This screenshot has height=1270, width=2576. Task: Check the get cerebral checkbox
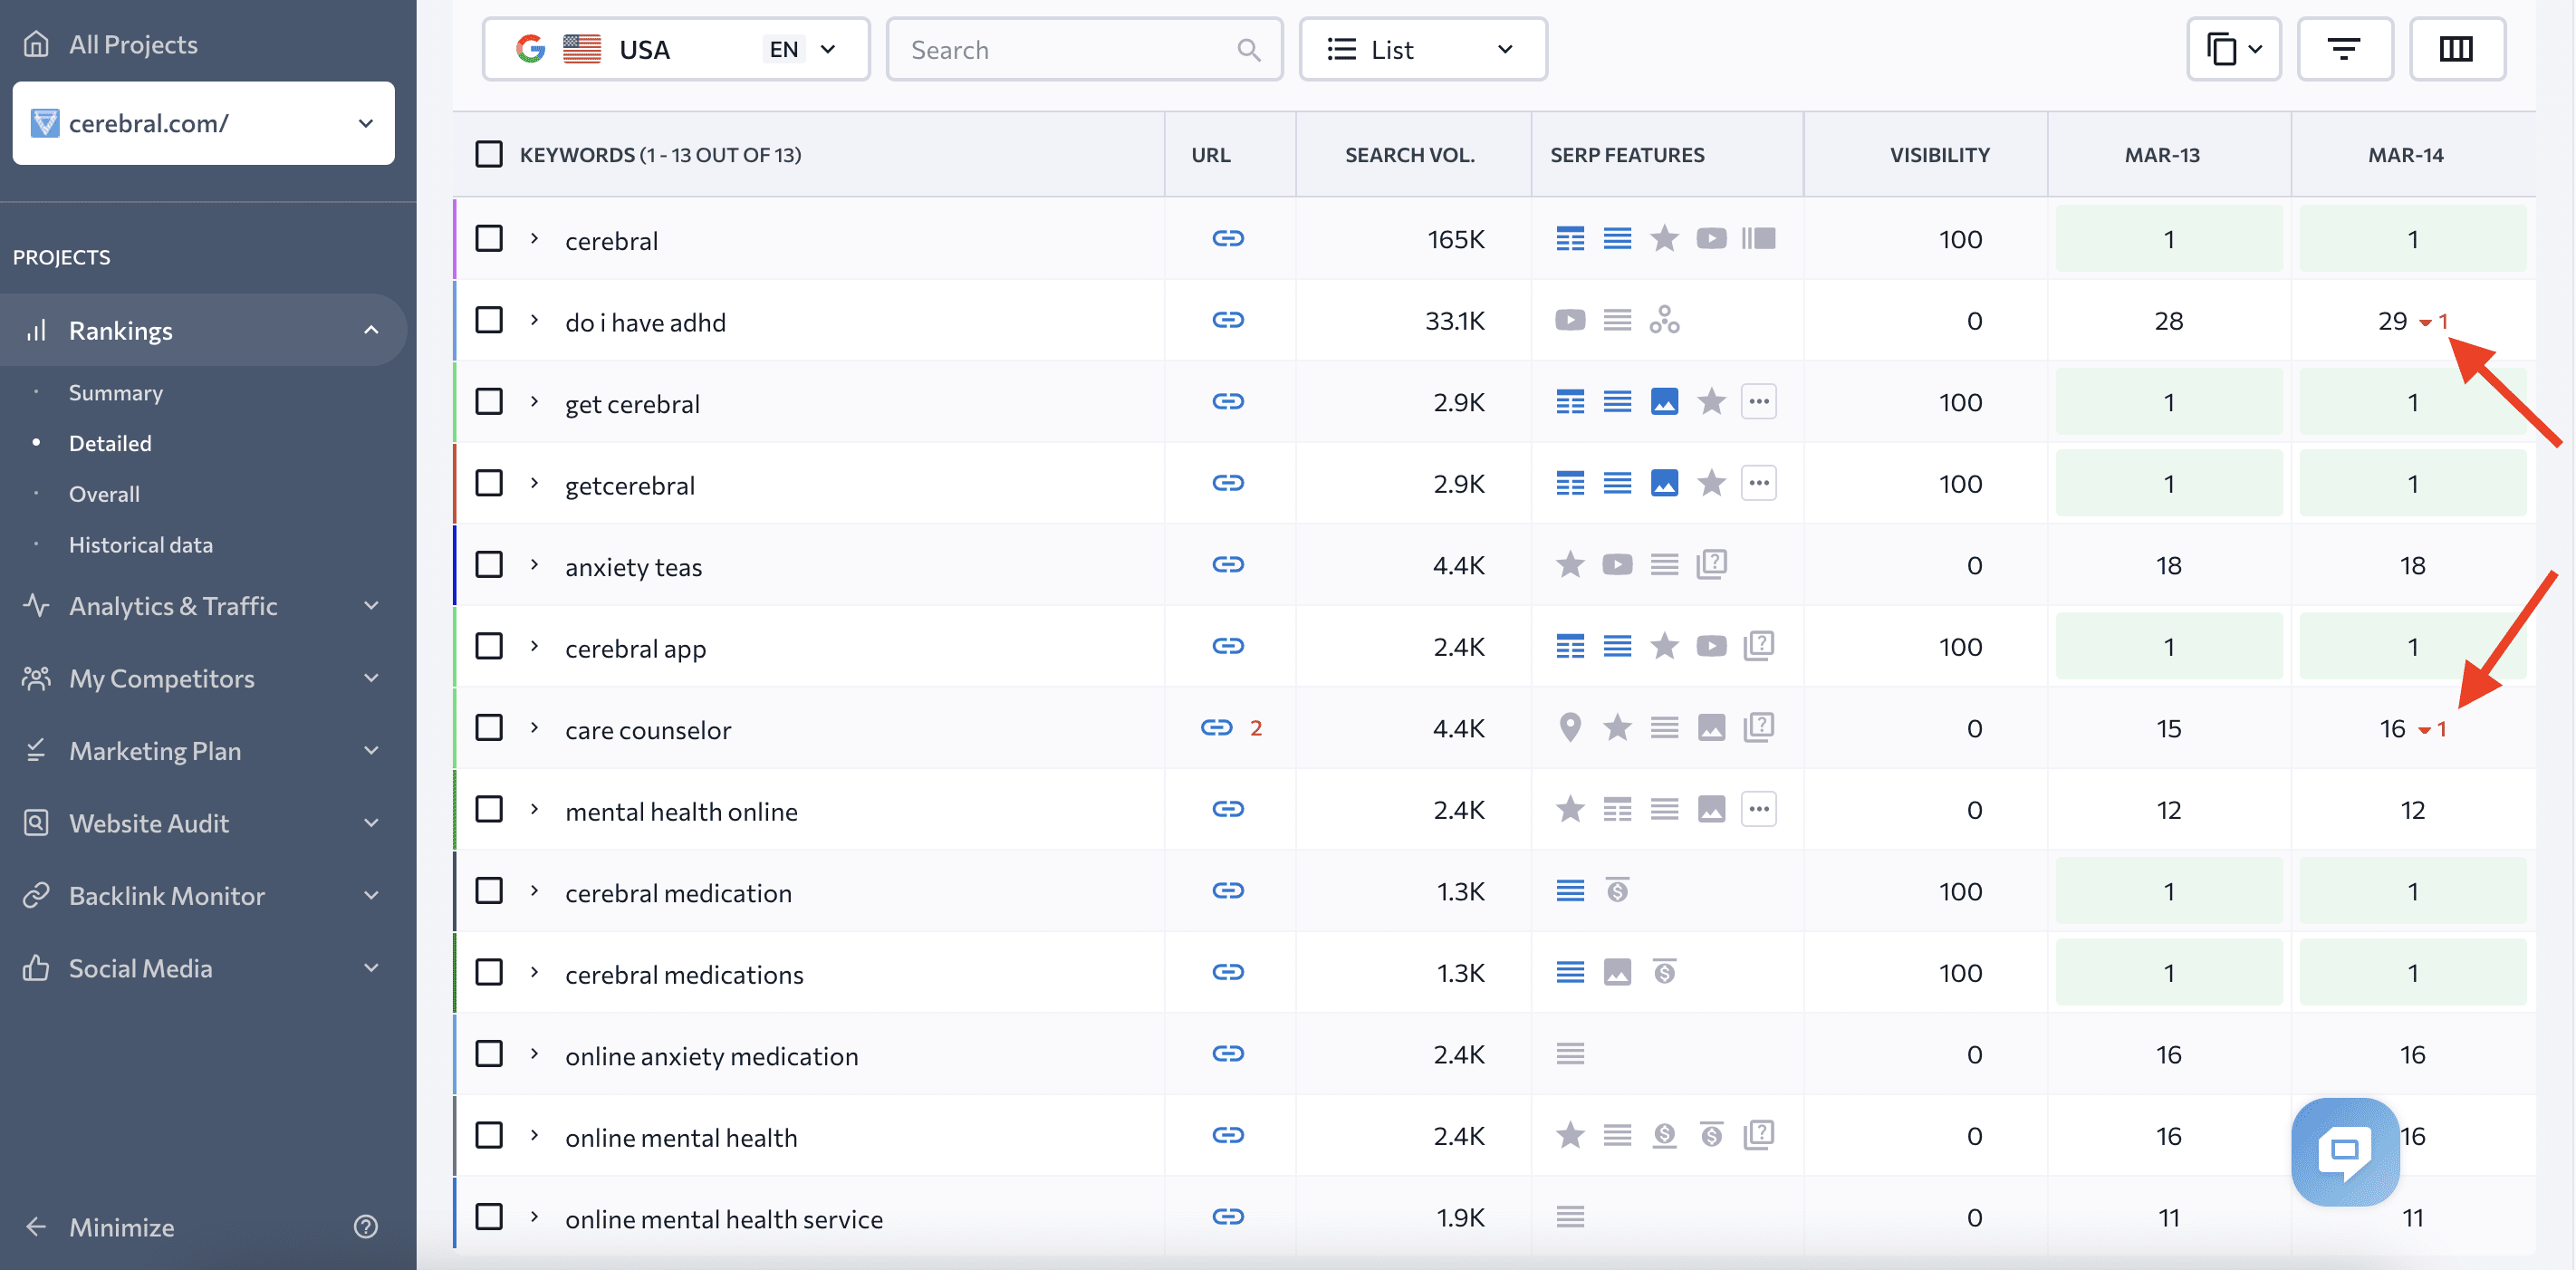489,401
